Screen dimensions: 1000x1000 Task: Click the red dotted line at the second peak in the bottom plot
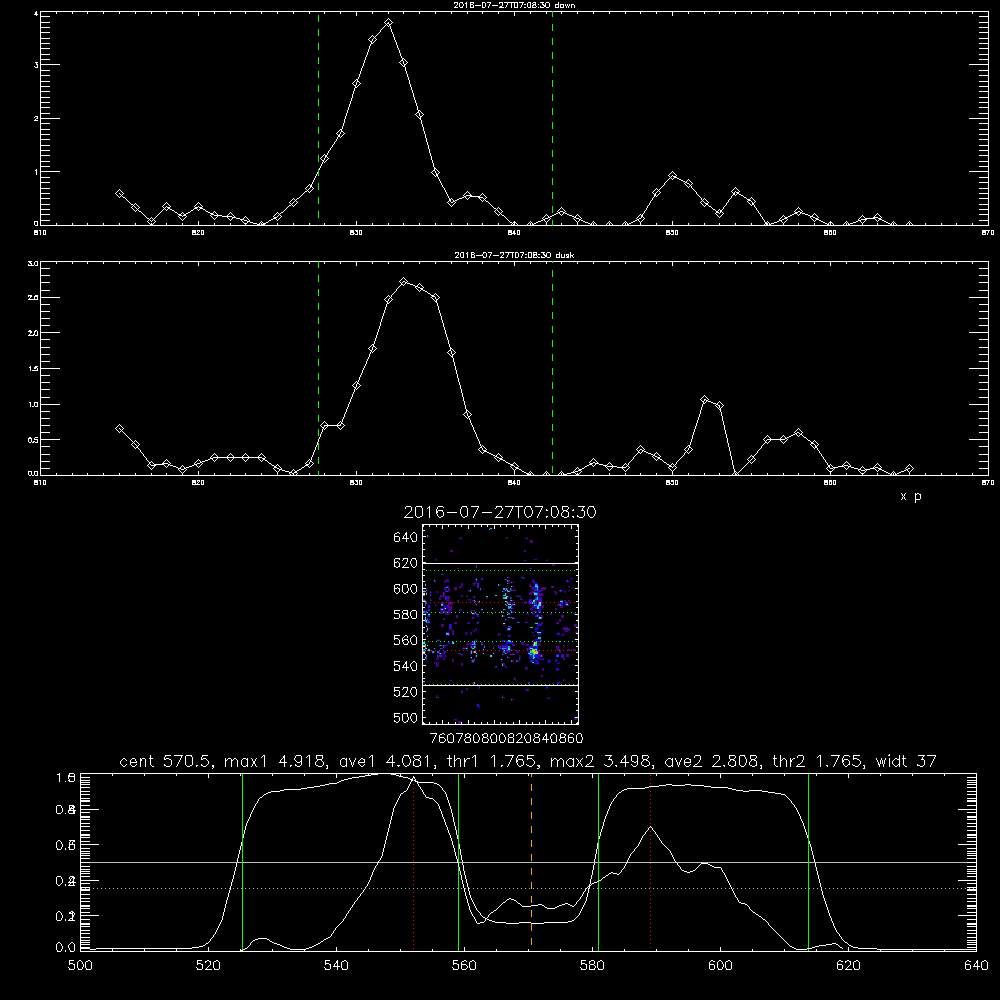(651, 861)
